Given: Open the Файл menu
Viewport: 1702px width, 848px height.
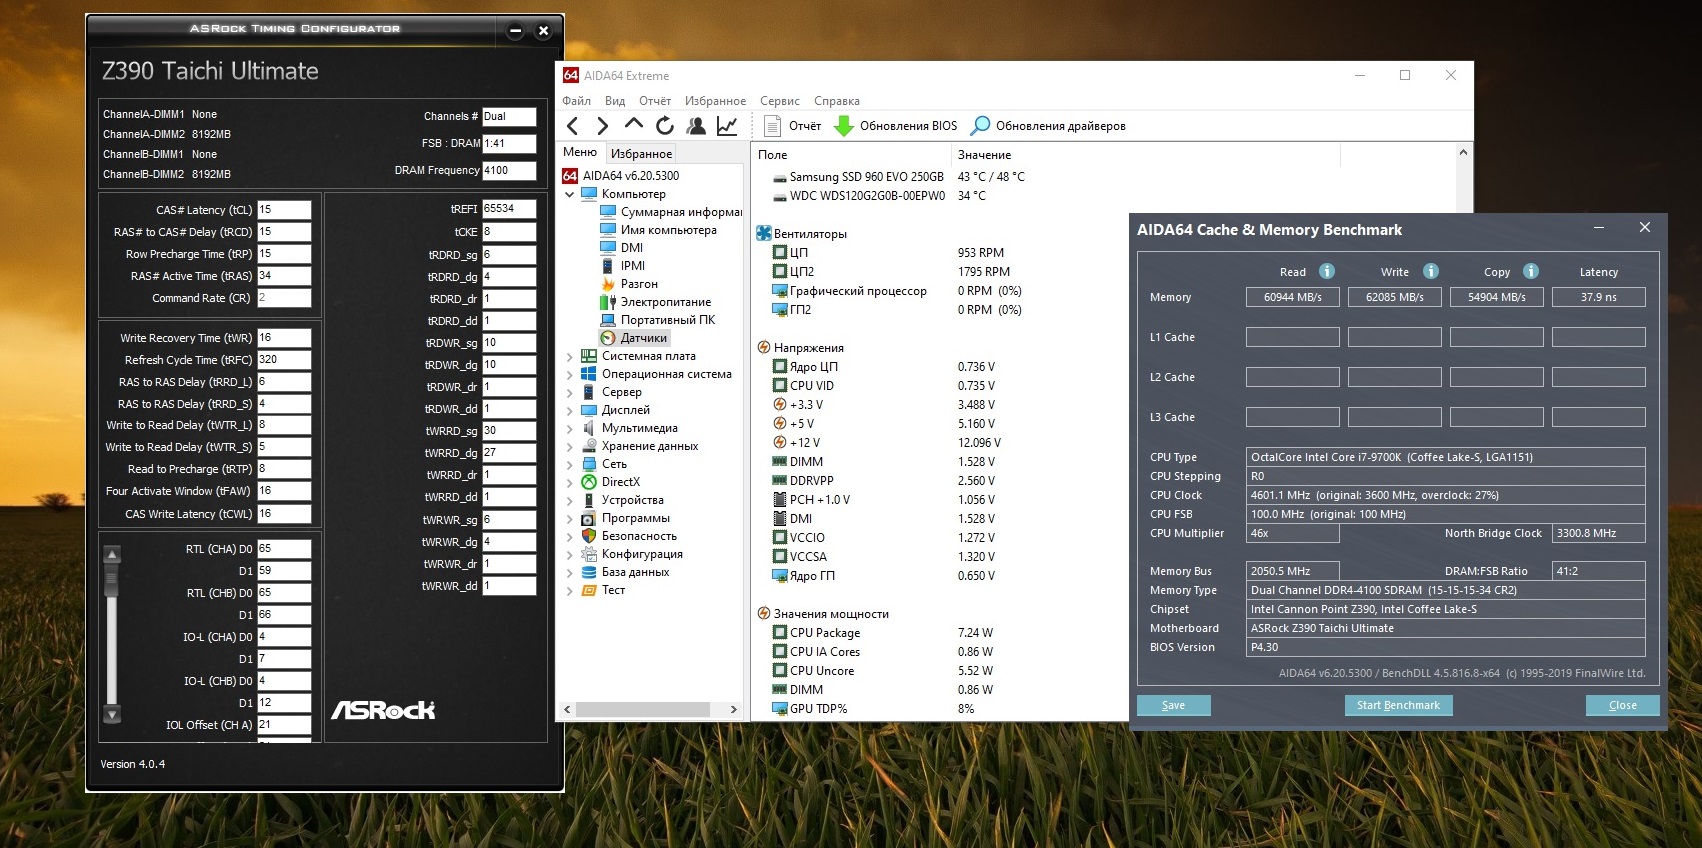Looking at the screenshot, I should 576,101.
